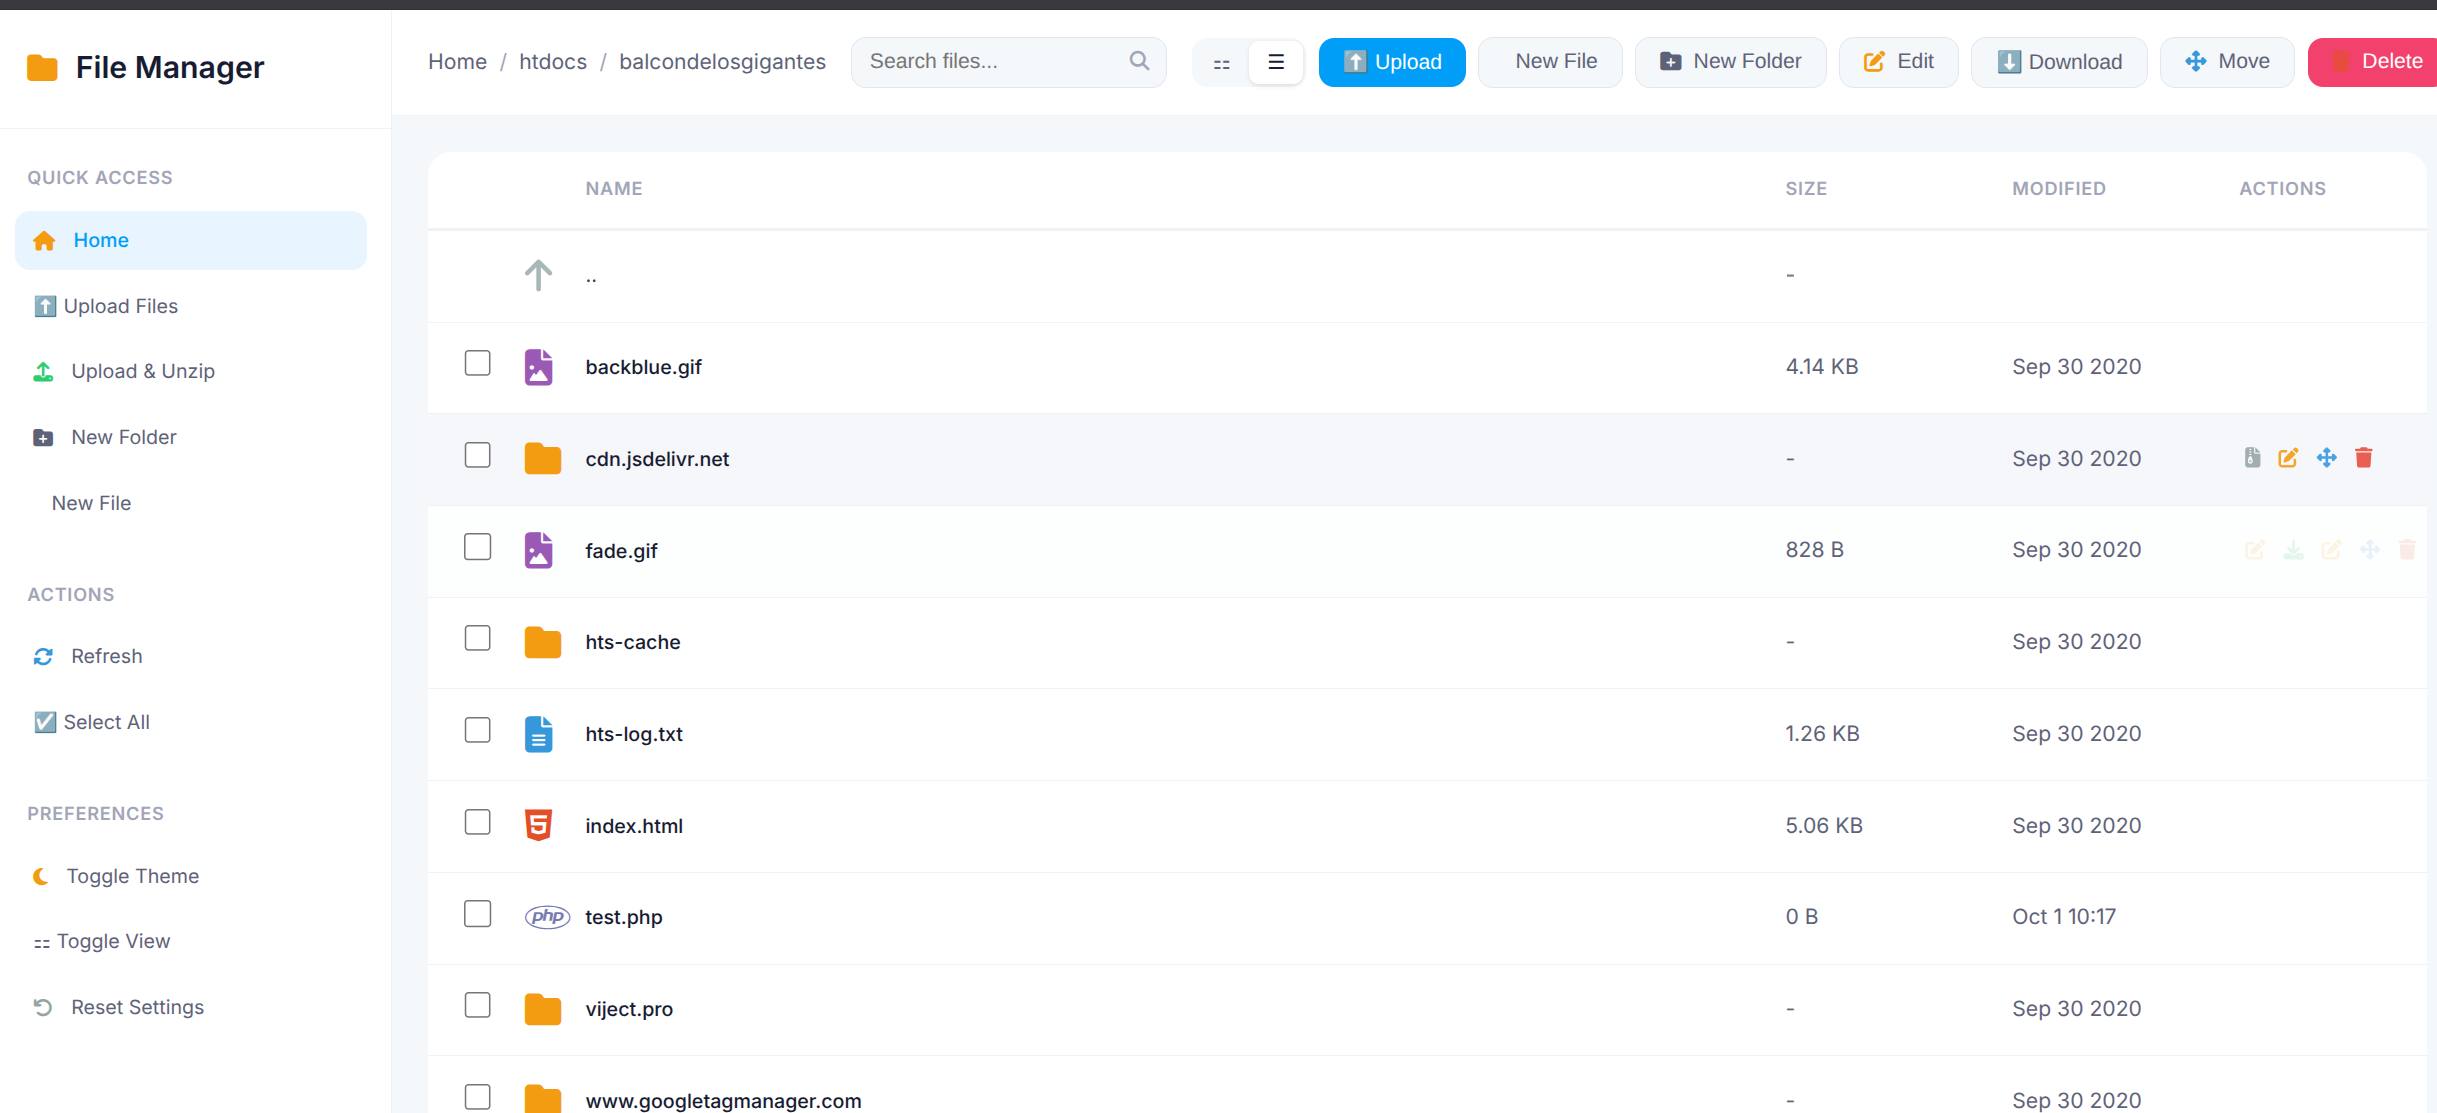Switch to list view icon
Viewport: 2437px width, 1113px height.
[1276, 62]
